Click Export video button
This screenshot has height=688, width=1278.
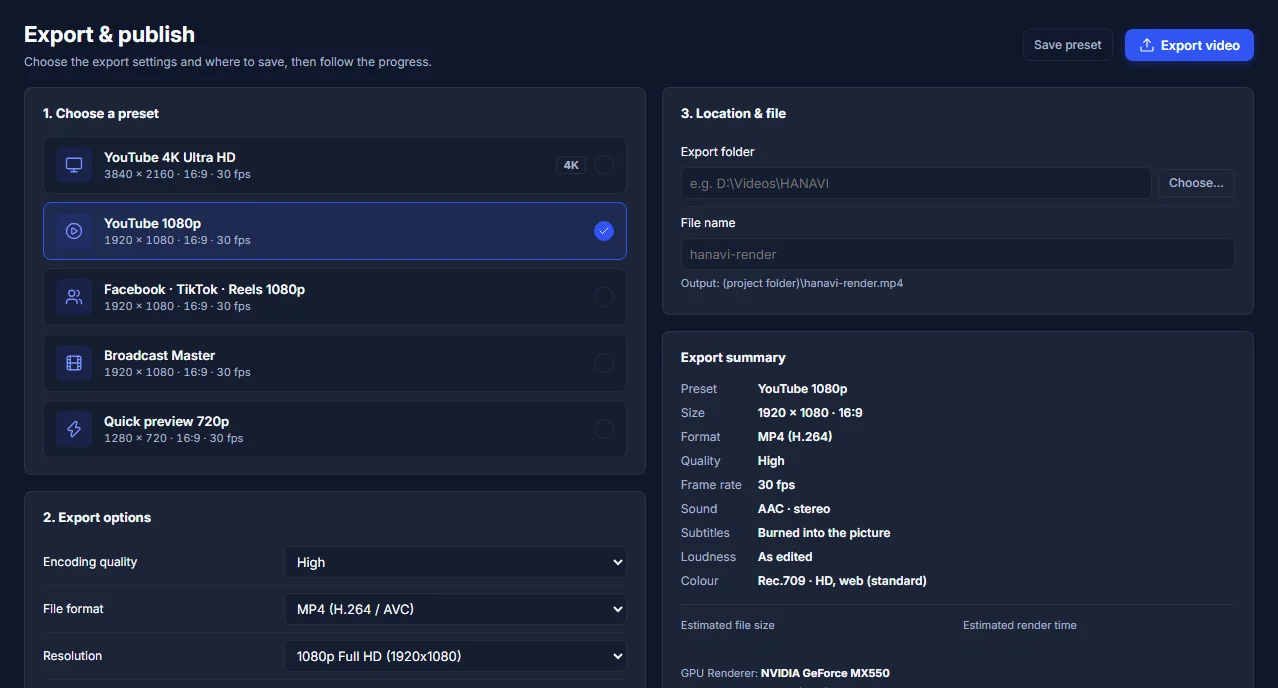pos(1189,45)
